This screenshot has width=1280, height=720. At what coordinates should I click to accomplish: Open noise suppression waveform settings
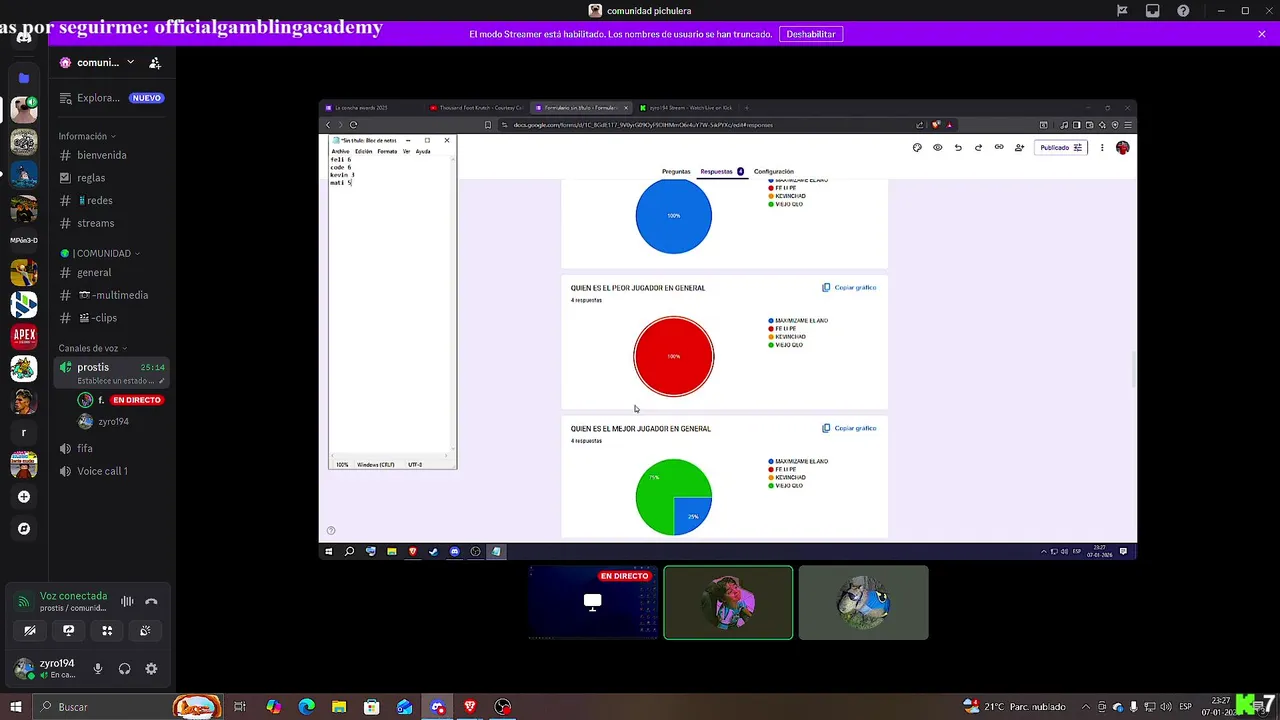click(127, 601)
